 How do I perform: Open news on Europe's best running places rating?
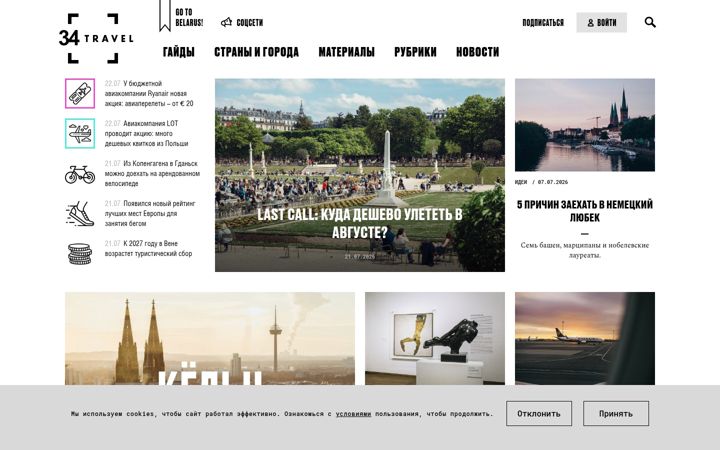pos(150,213)
